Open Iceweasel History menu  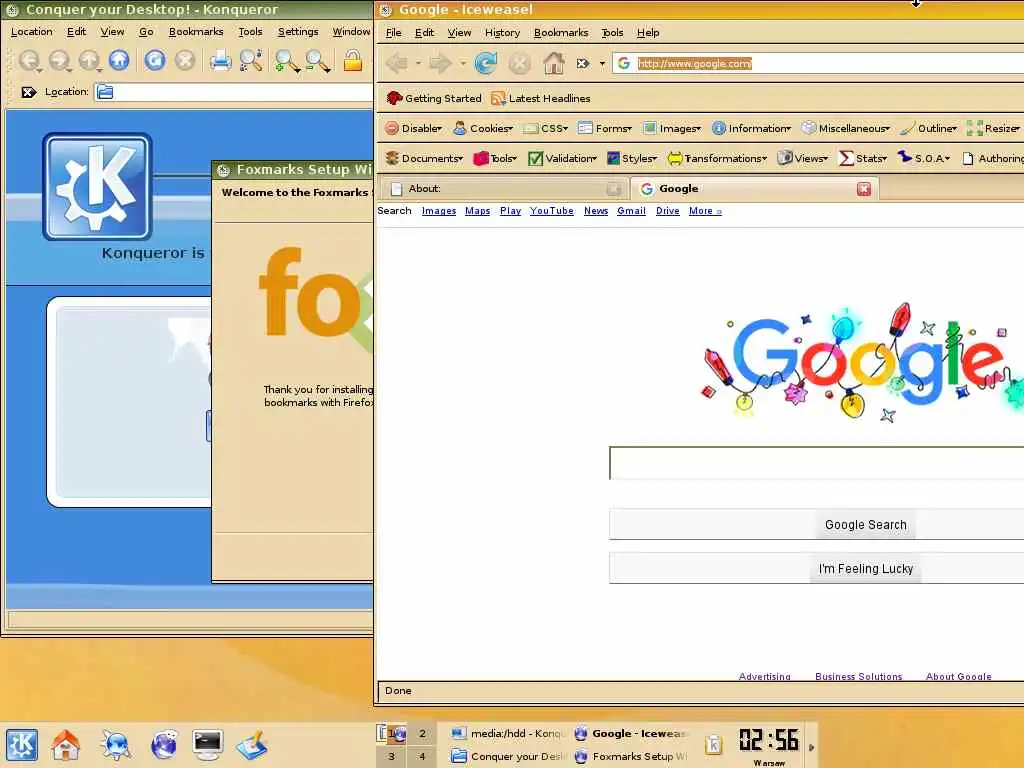tap(502, 33)
